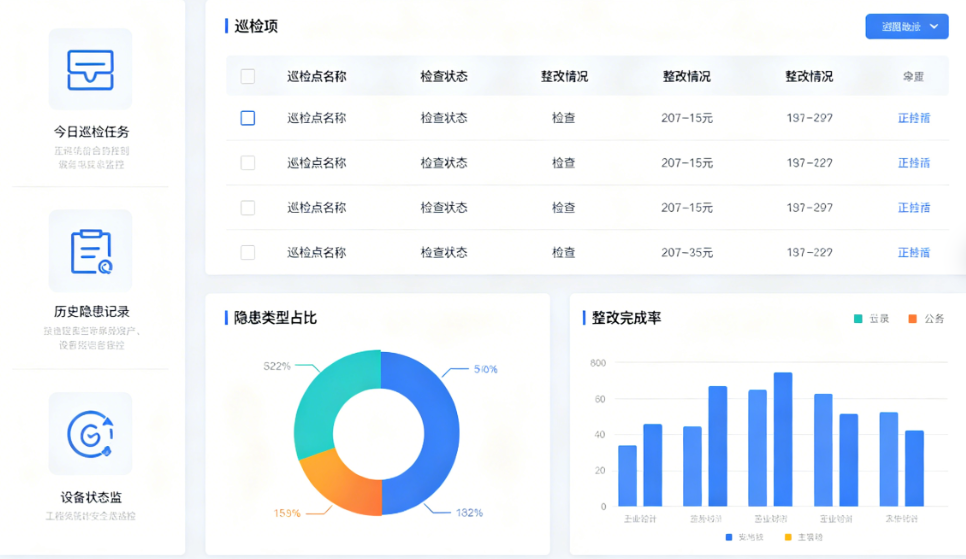966x559 pixels.
Task: Click the 207-35元 cell in the last row
Action: 687,252
